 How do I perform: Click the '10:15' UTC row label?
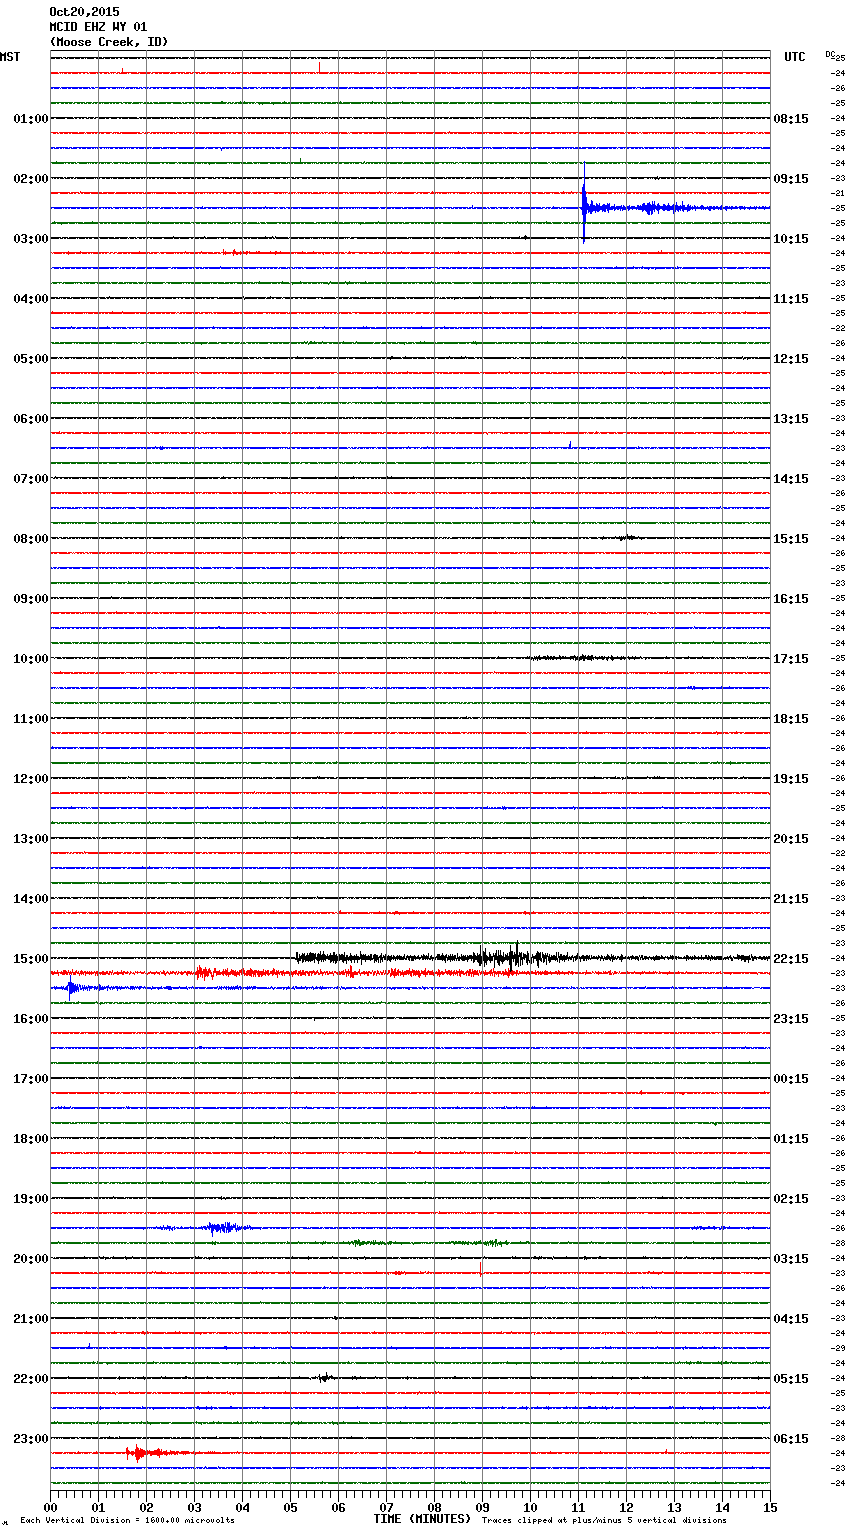[x=791, y=239]
